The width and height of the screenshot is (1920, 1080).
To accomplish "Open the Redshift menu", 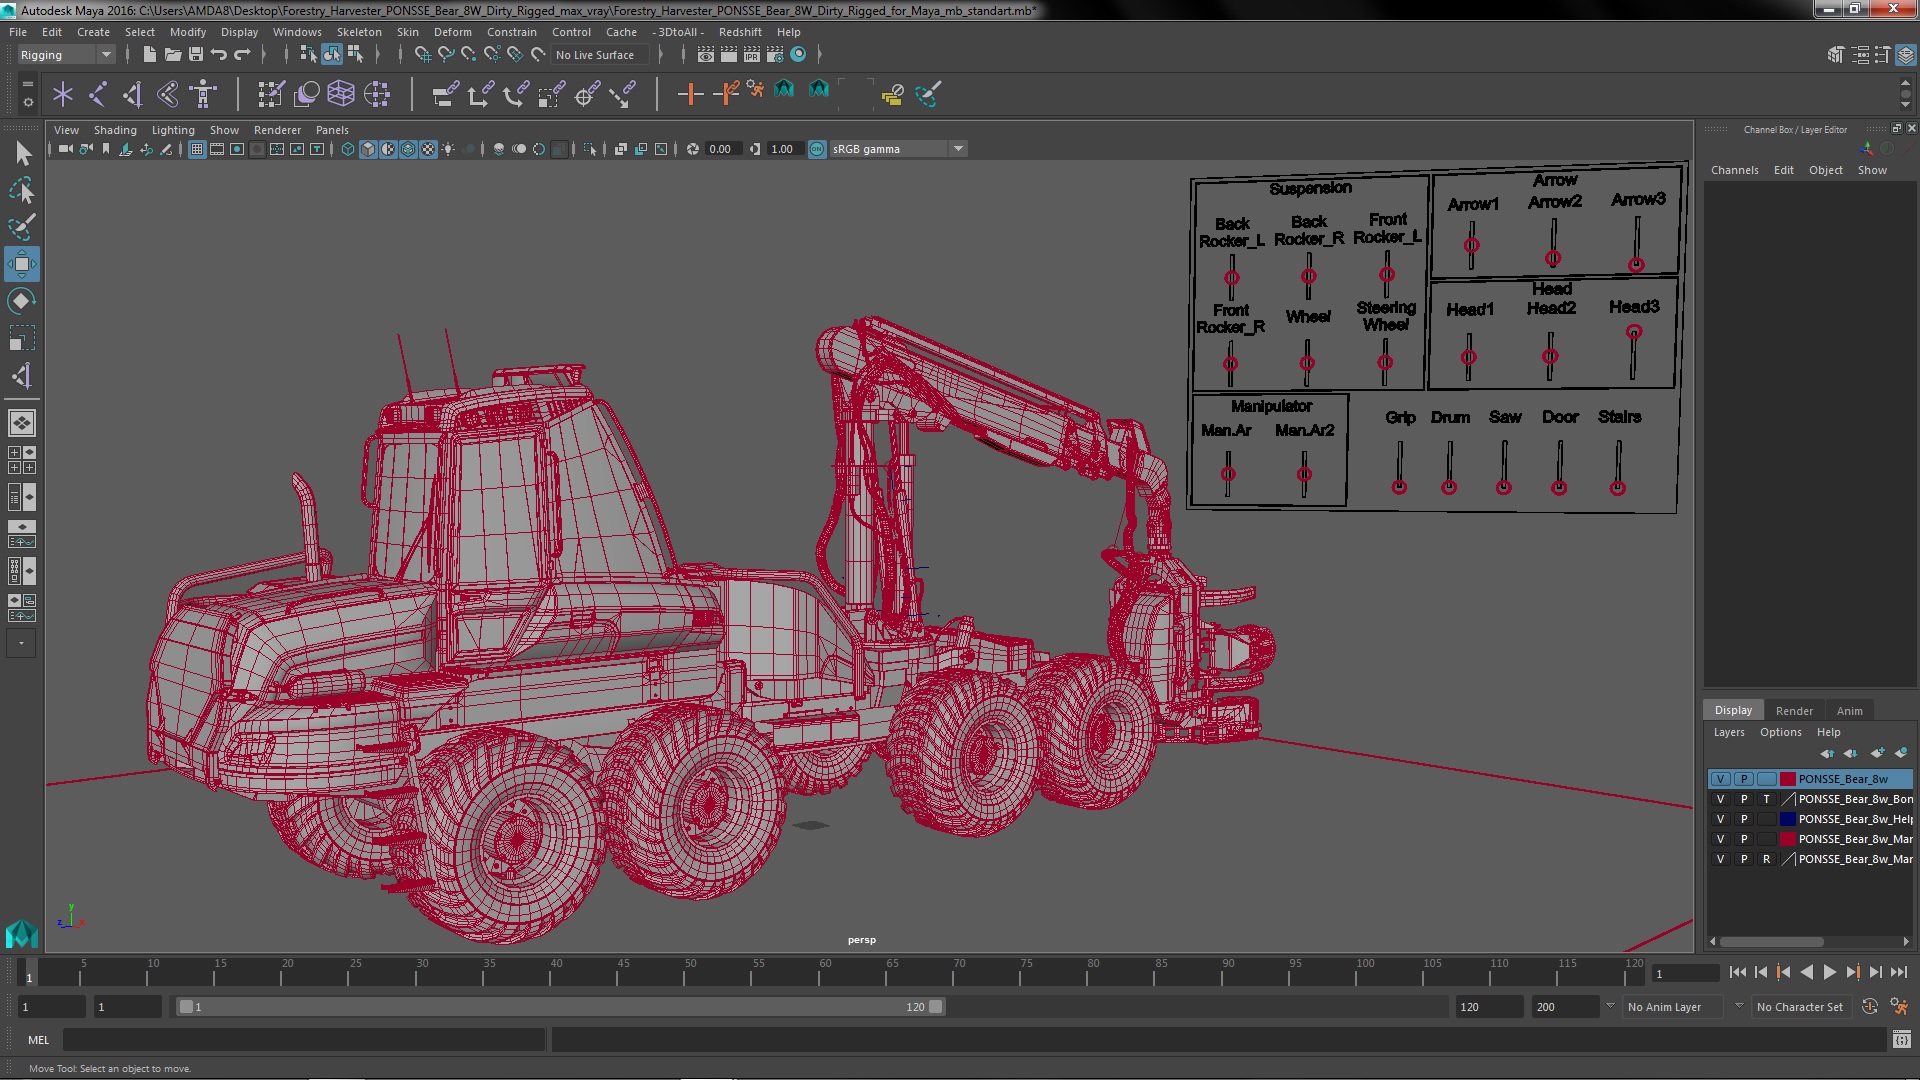I will 739,32.
